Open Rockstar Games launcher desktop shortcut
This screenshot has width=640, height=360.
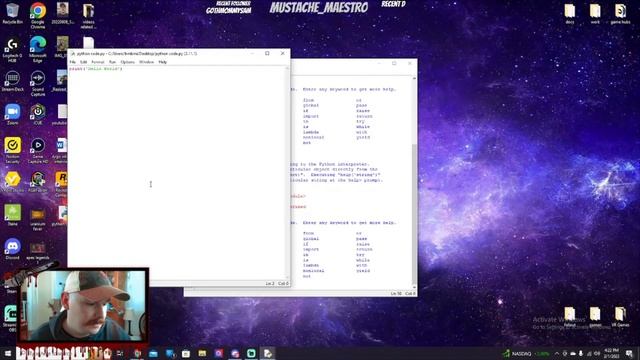click(x=61, y=184)
